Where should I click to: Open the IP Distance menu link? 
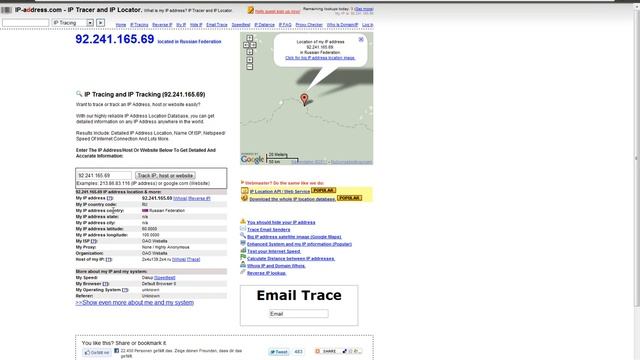(x=264, y=25)
